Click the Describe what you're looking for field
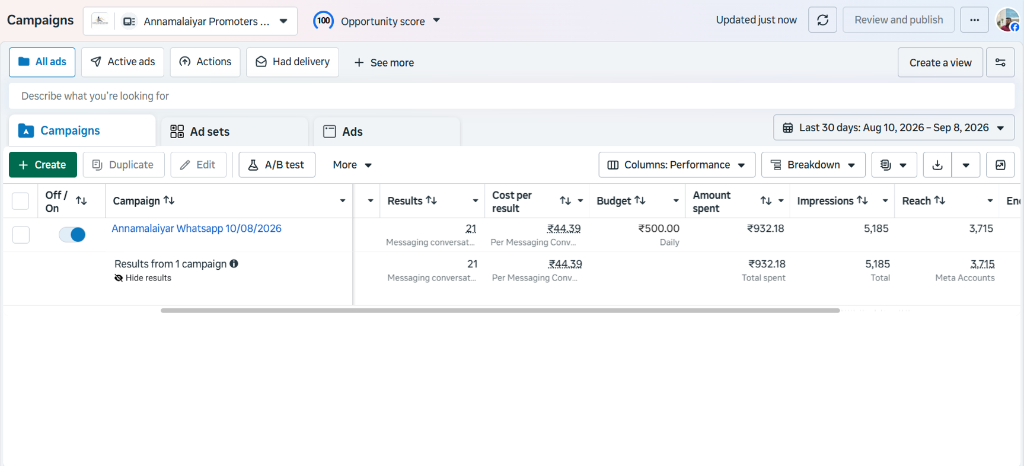The image size is (1024, 466). [512, 96]
